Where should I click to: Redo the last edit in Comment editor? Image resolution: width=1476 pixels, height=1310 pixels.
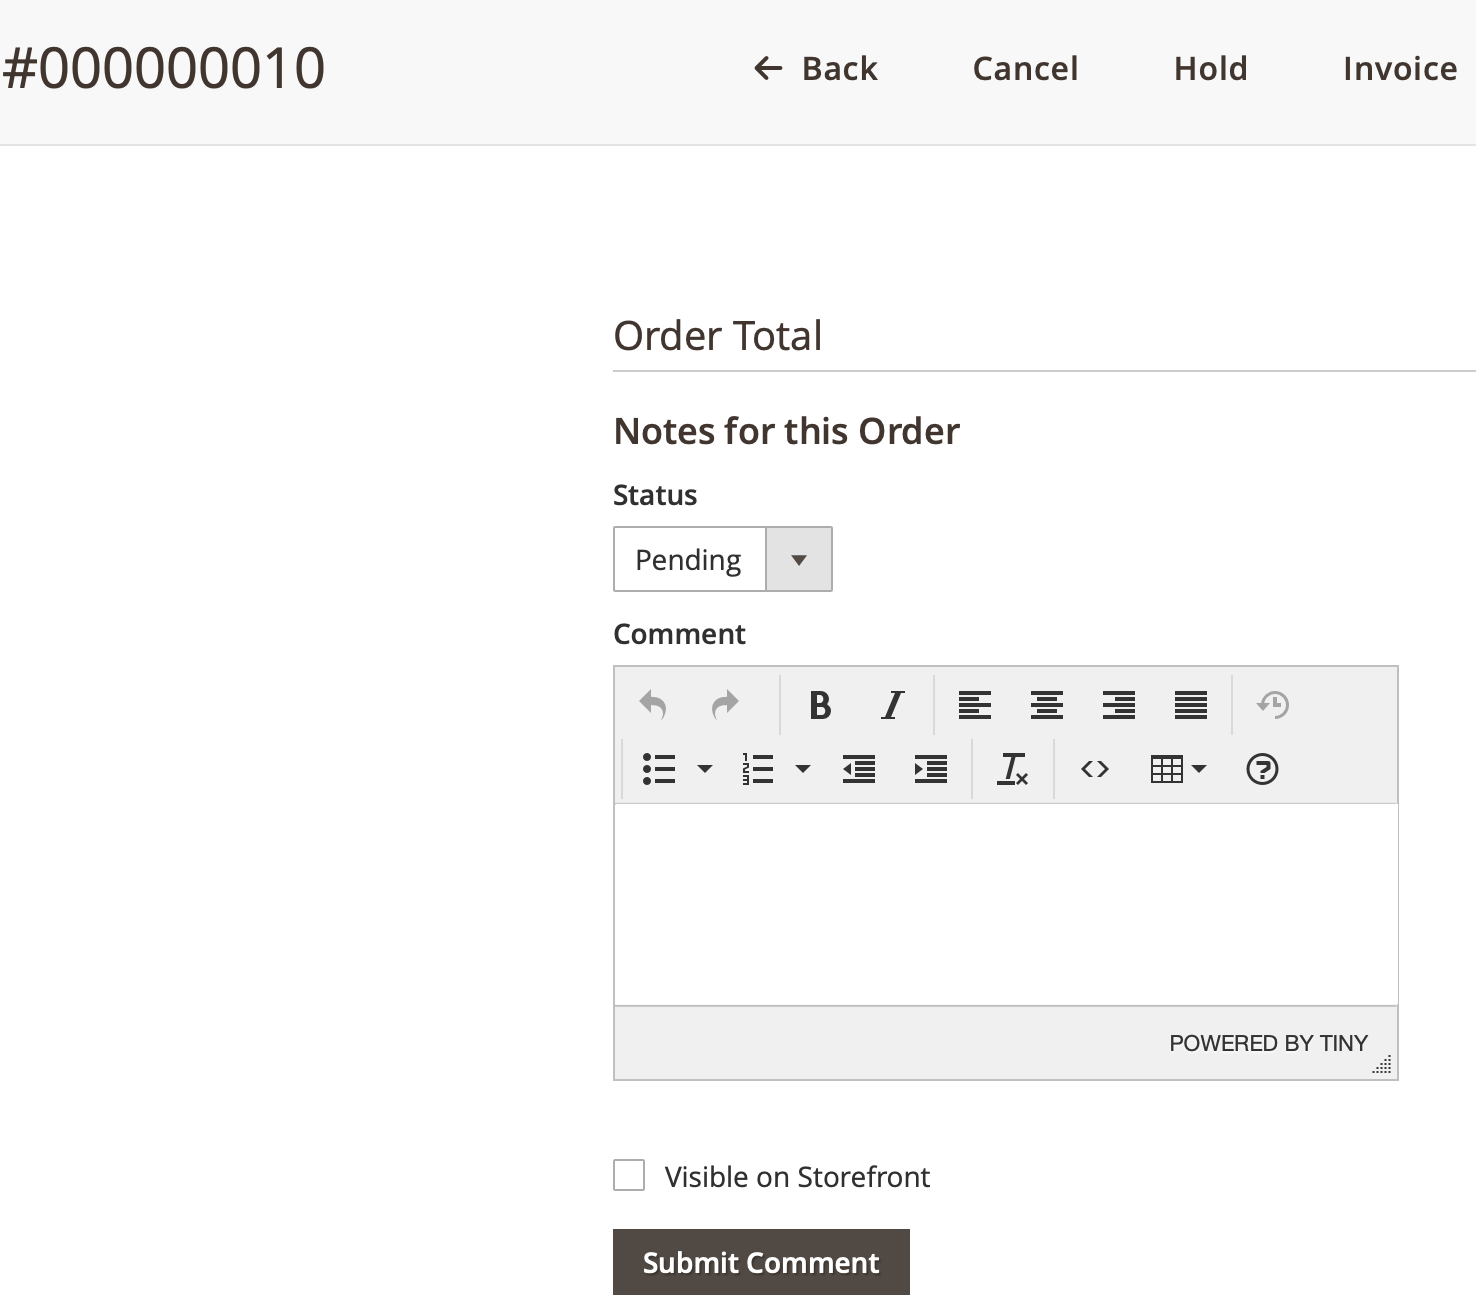[x=725, y=705]
